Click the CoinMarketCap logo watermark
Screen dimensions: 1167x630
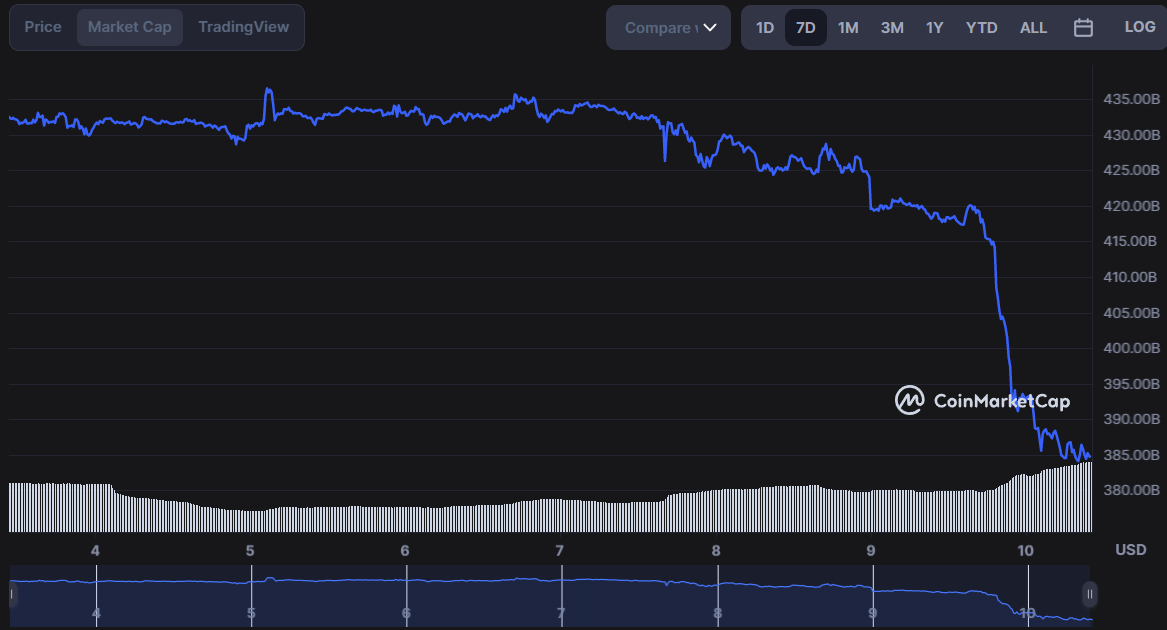(981, 400)
